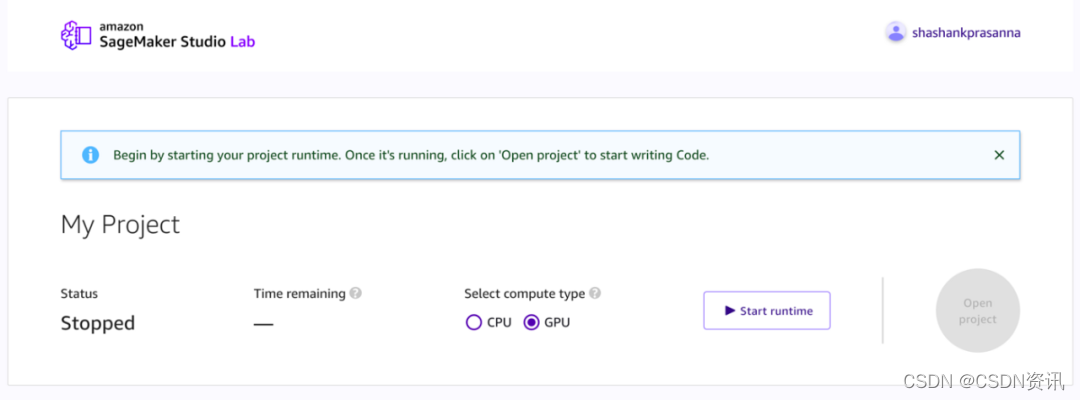This screenshot has width=1080, height=400.
Task: Click the My Project heading
Action: (x=121, y=224)
